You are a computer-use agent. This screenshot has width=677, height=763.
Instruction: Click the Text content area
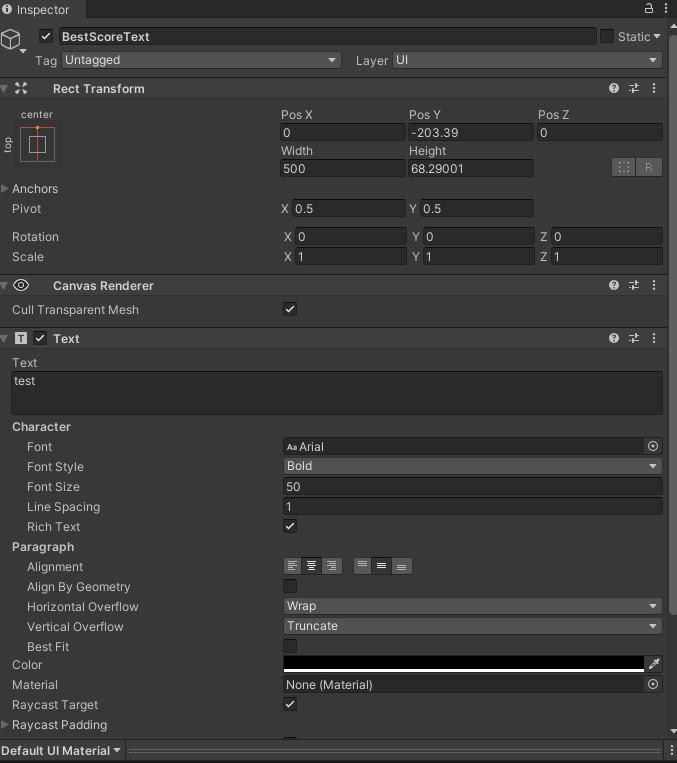click(x=337, y=393)
